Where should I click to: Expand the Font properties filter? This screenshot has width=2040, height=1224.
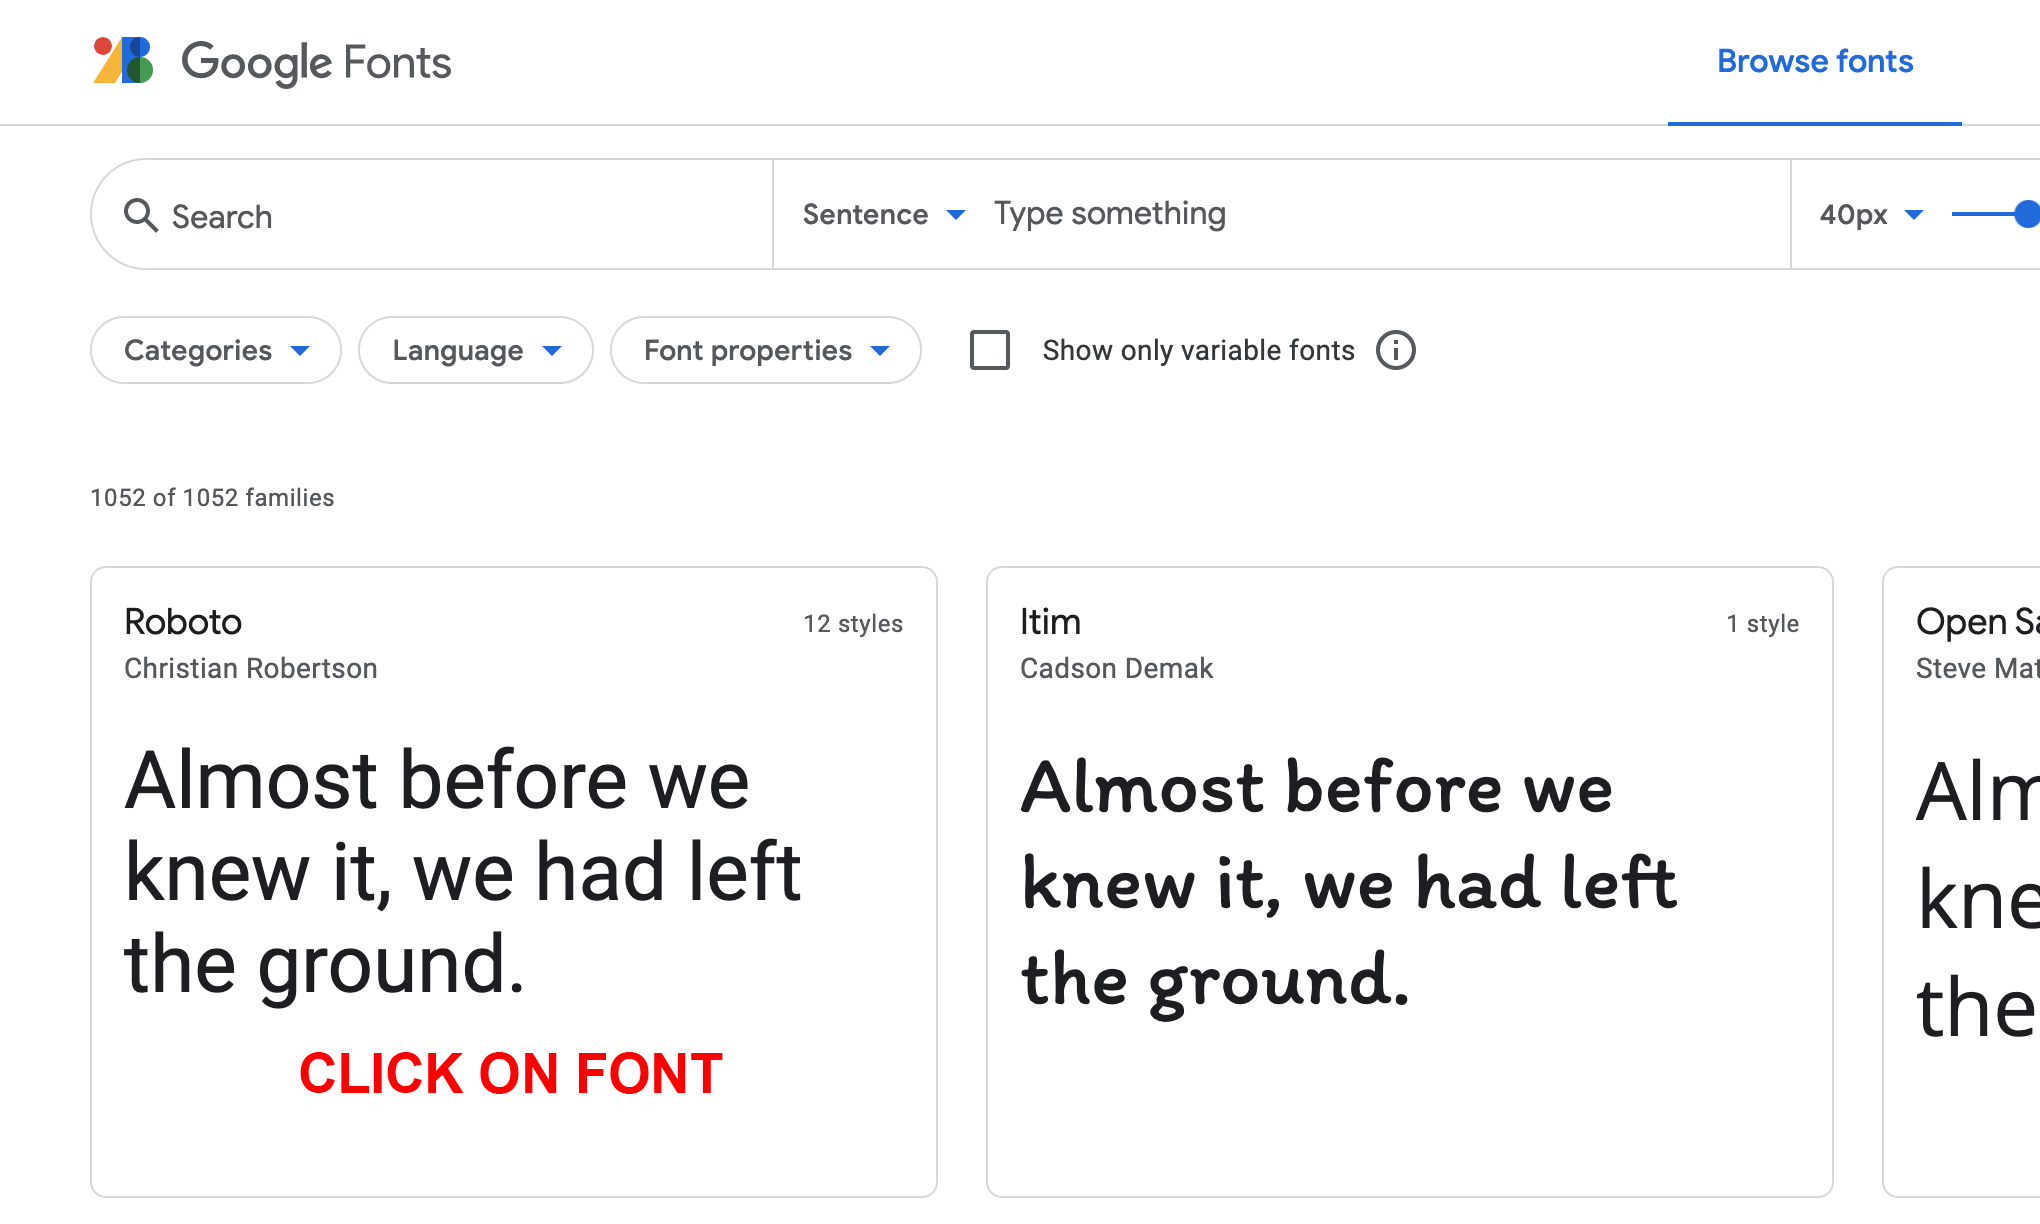(765, 350)
